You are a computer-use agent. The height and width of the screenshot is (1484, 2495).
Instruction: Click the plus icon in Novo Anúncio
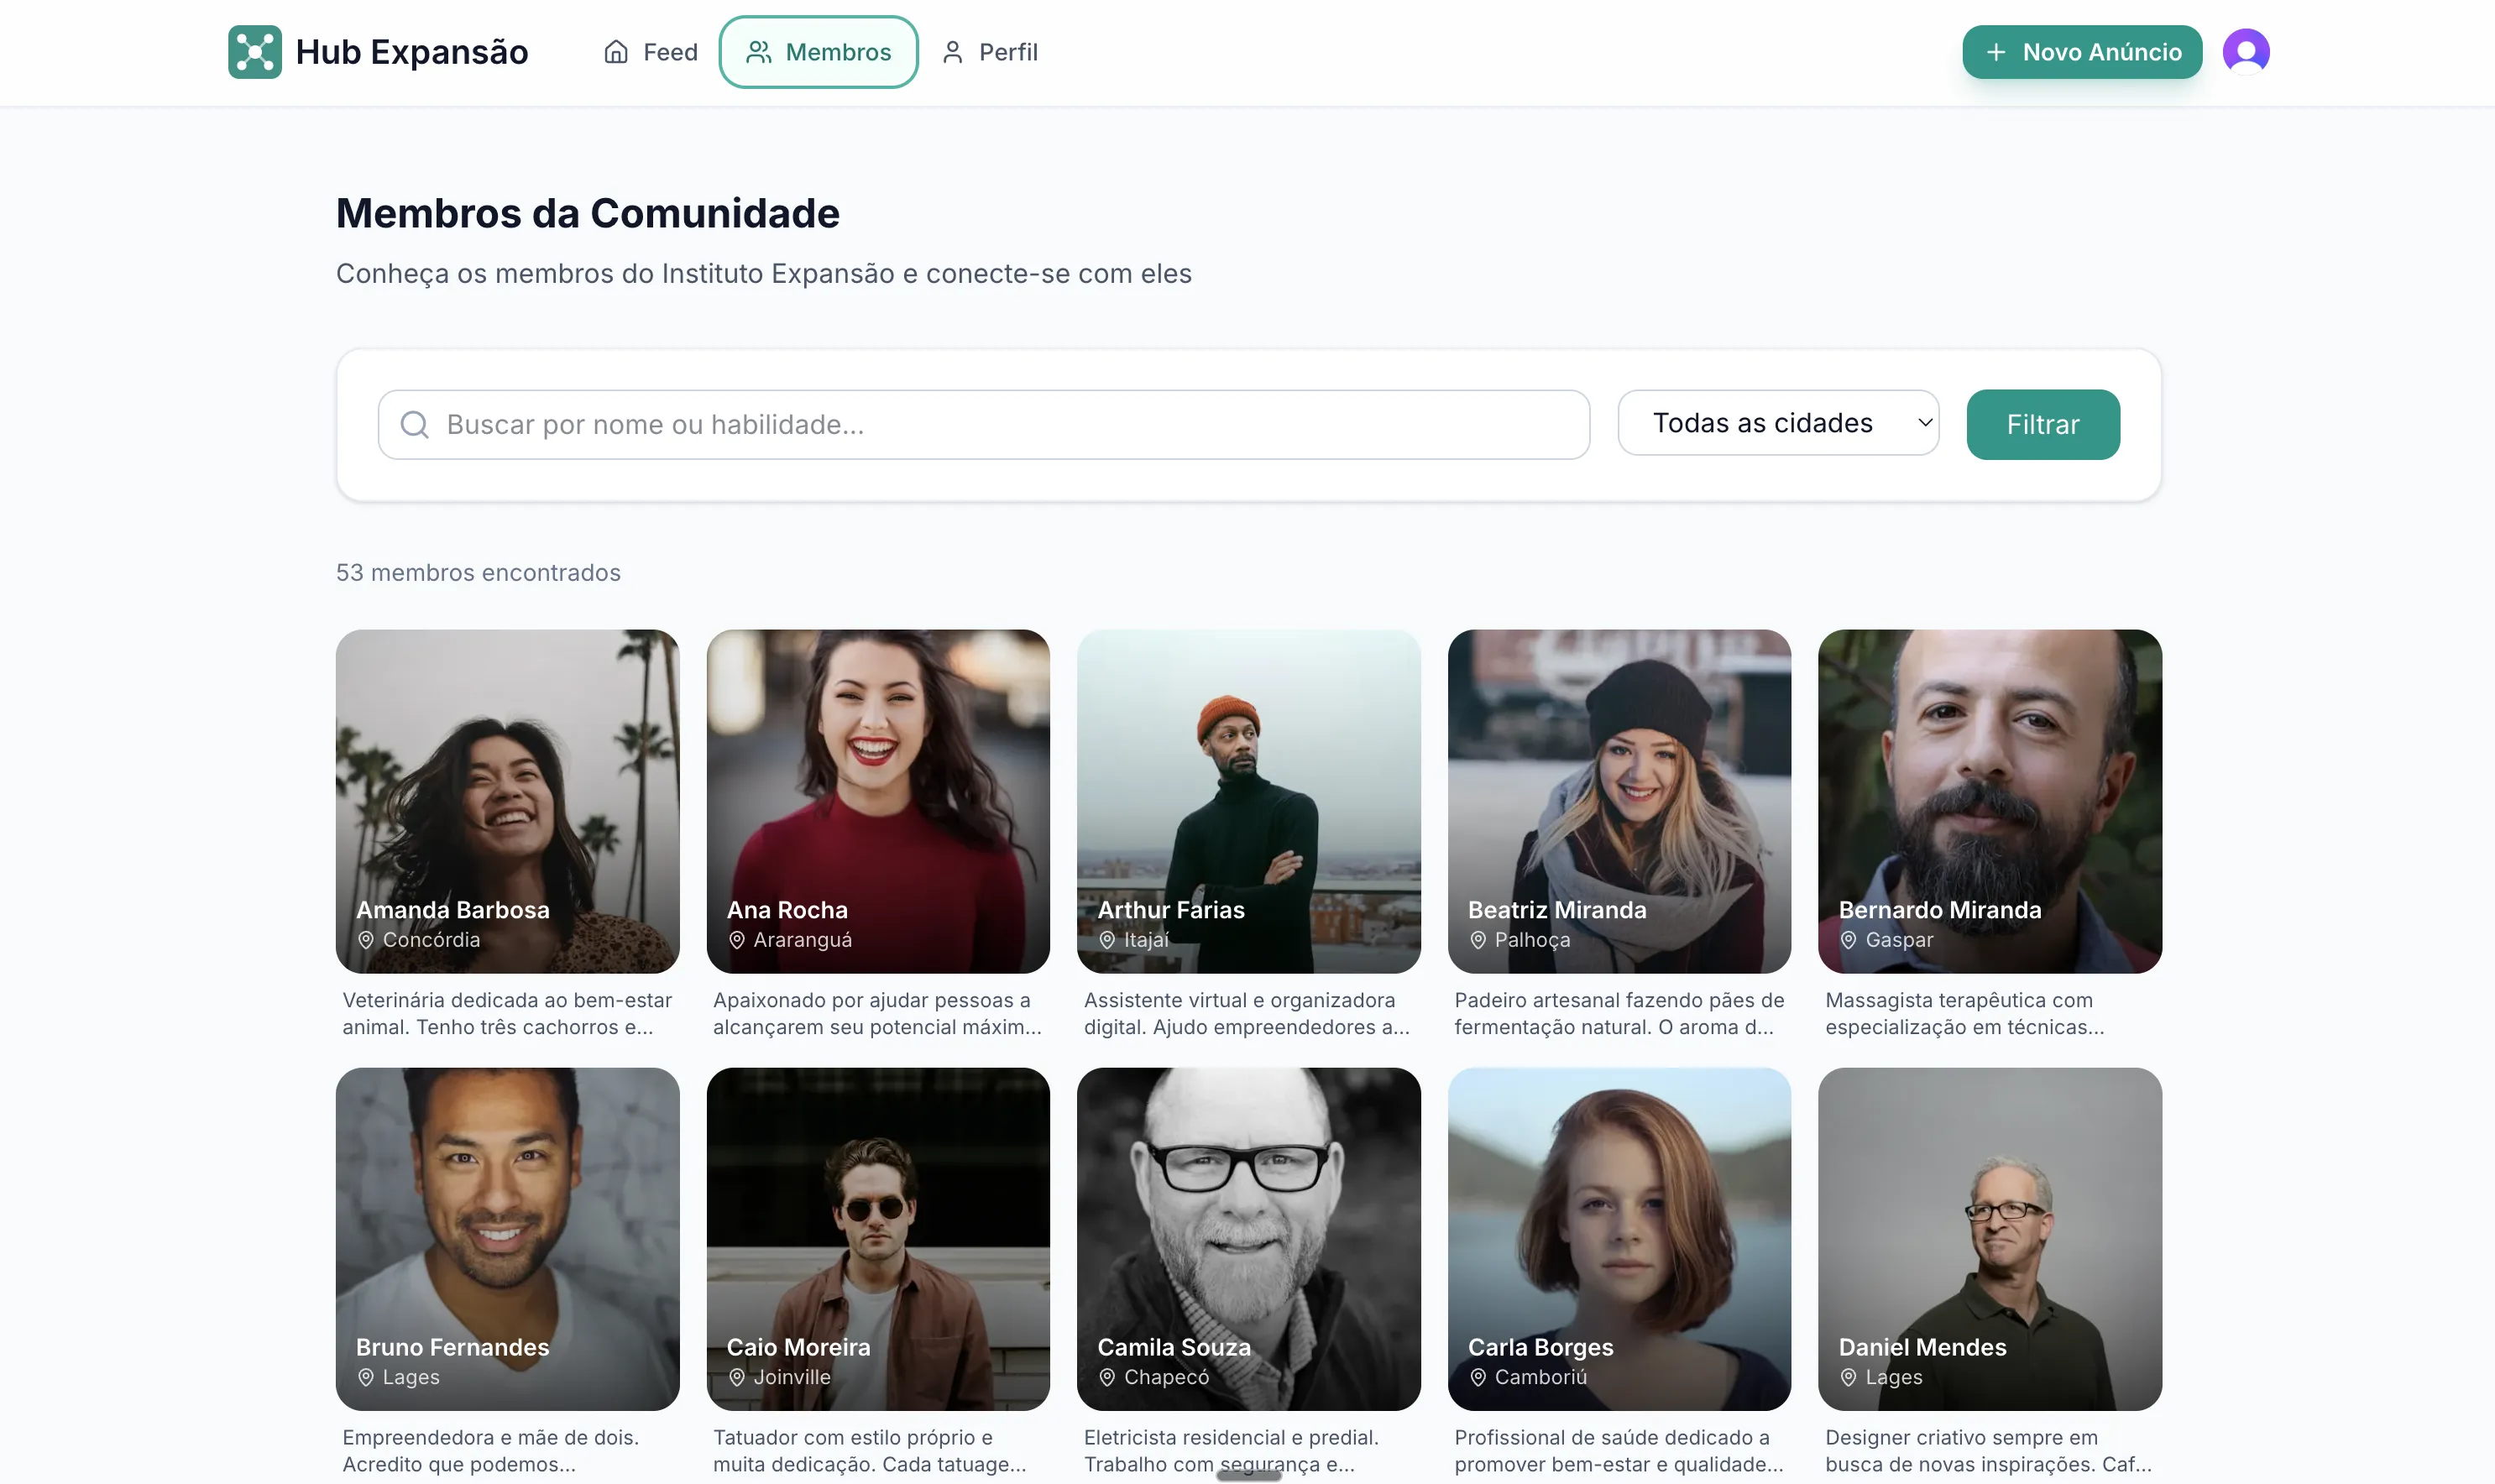(x=1996, y=51)
